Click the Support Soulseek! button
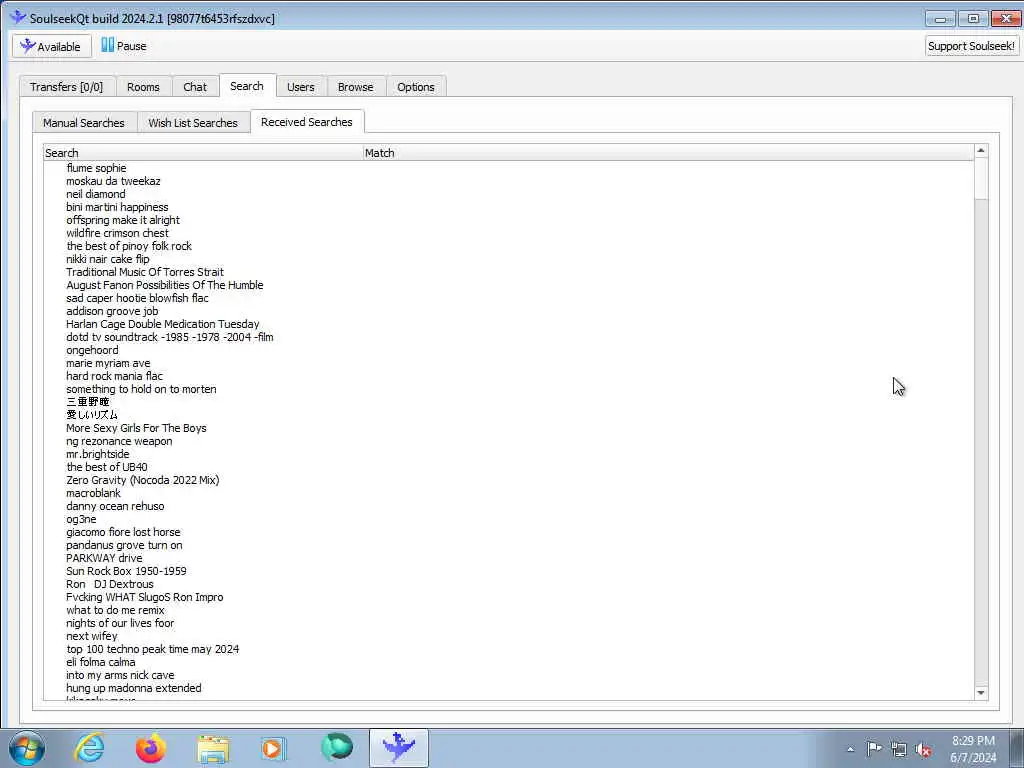The width and height of the screenshot is (1024, 768). click(x=971, y=46)
